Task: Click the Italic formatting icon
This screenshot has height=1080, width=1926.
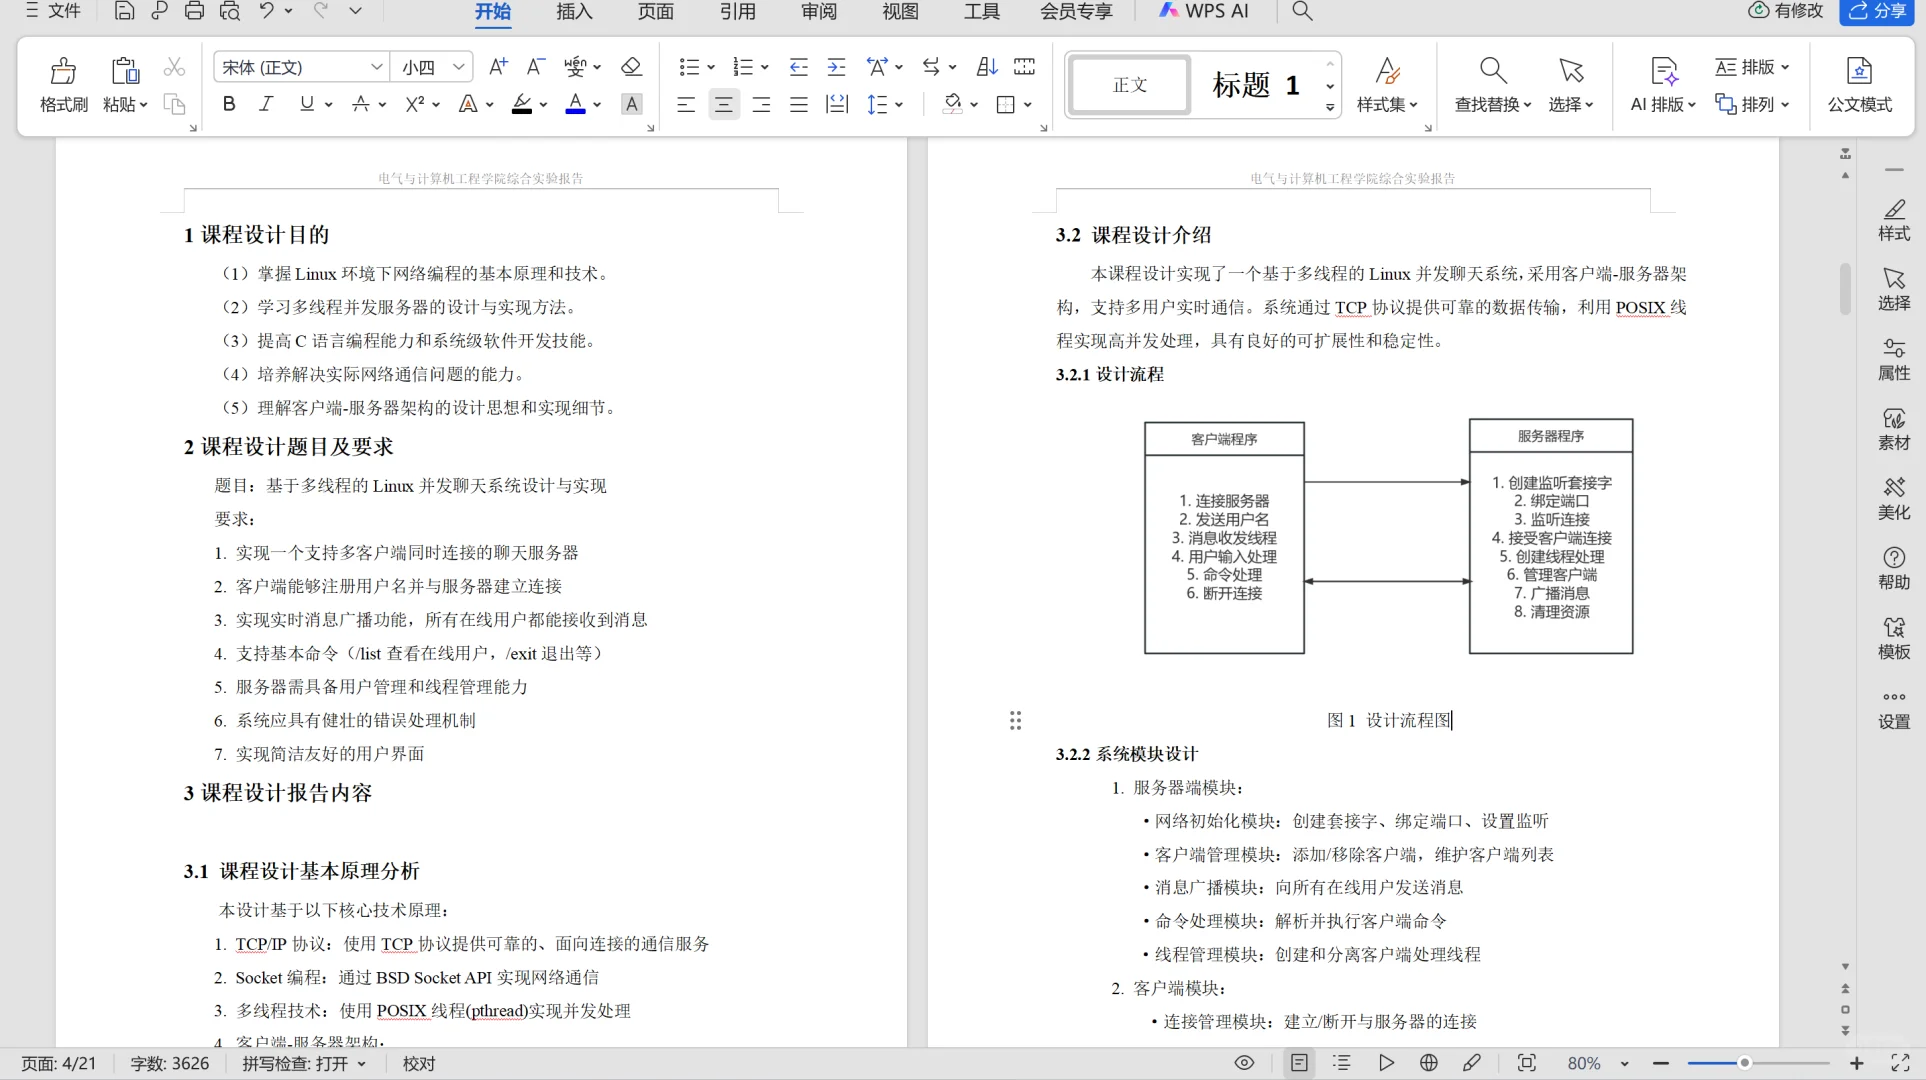Action: click(x=265, y=104)
